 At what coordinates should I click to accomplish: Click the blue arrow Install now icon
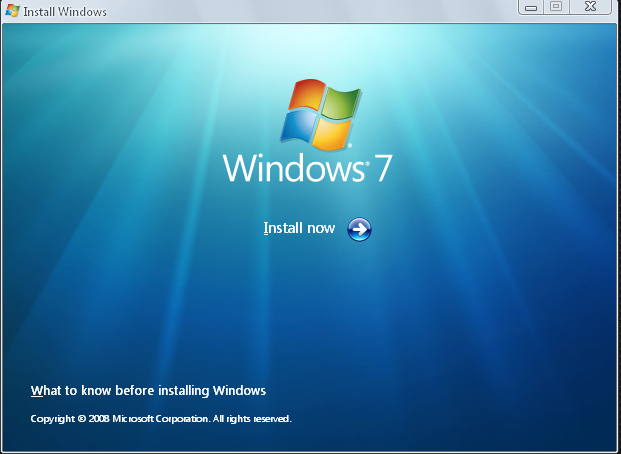(359, 229)
